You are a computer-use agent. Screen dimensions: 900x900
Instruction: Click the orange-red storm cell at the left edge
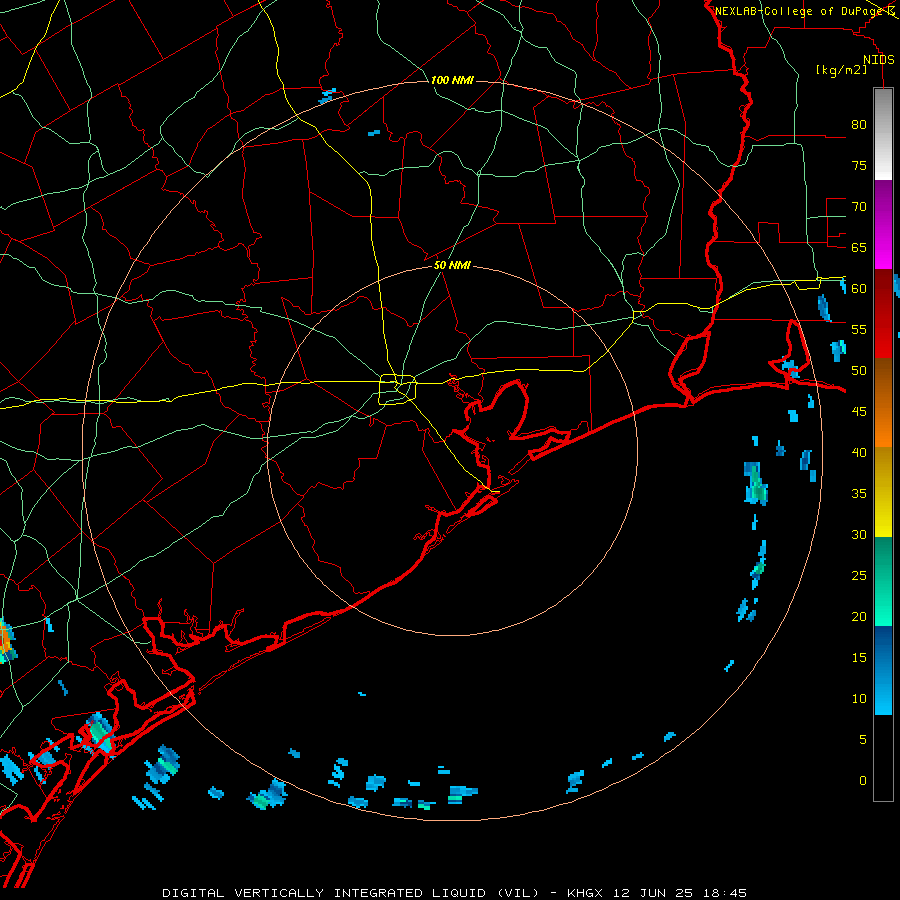coord(5,640)
